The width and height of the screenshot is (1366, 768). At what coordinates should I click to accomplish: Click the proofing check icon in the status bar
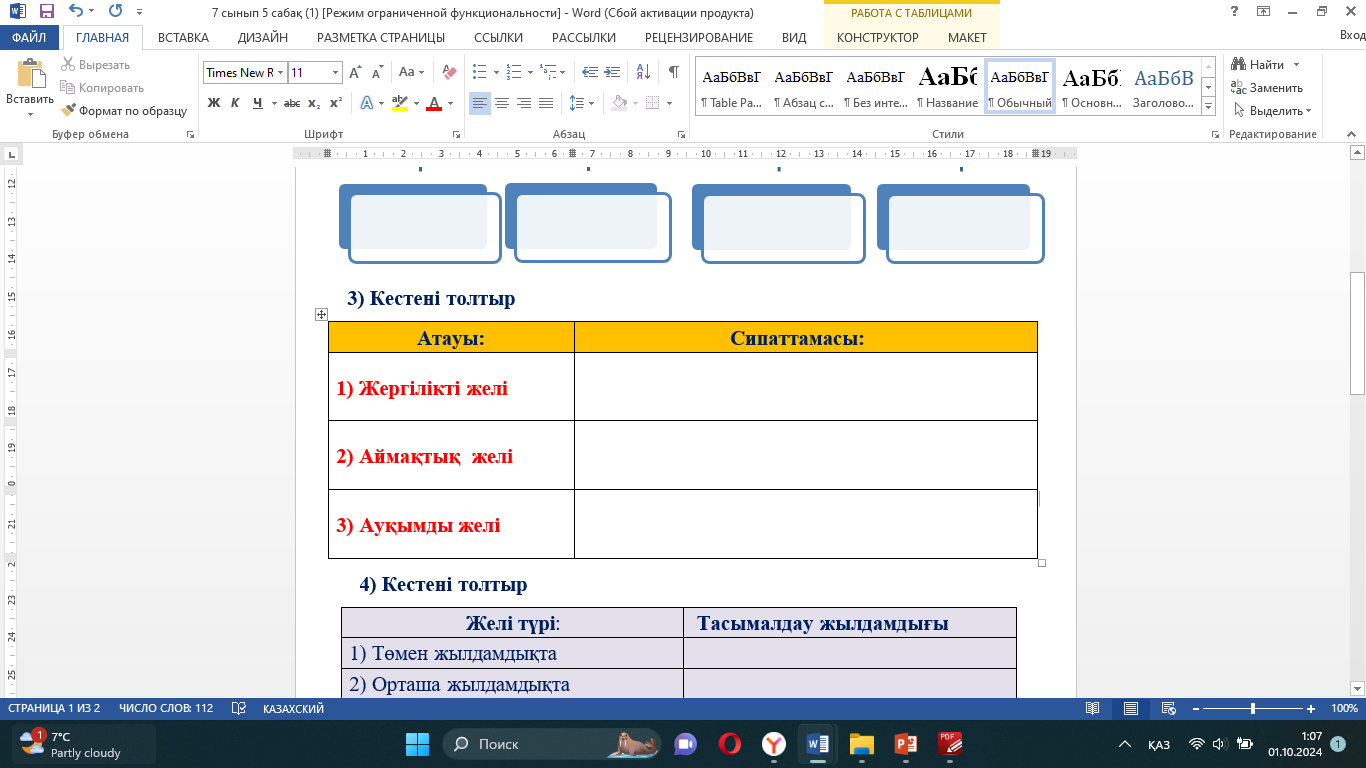(239, 708)
